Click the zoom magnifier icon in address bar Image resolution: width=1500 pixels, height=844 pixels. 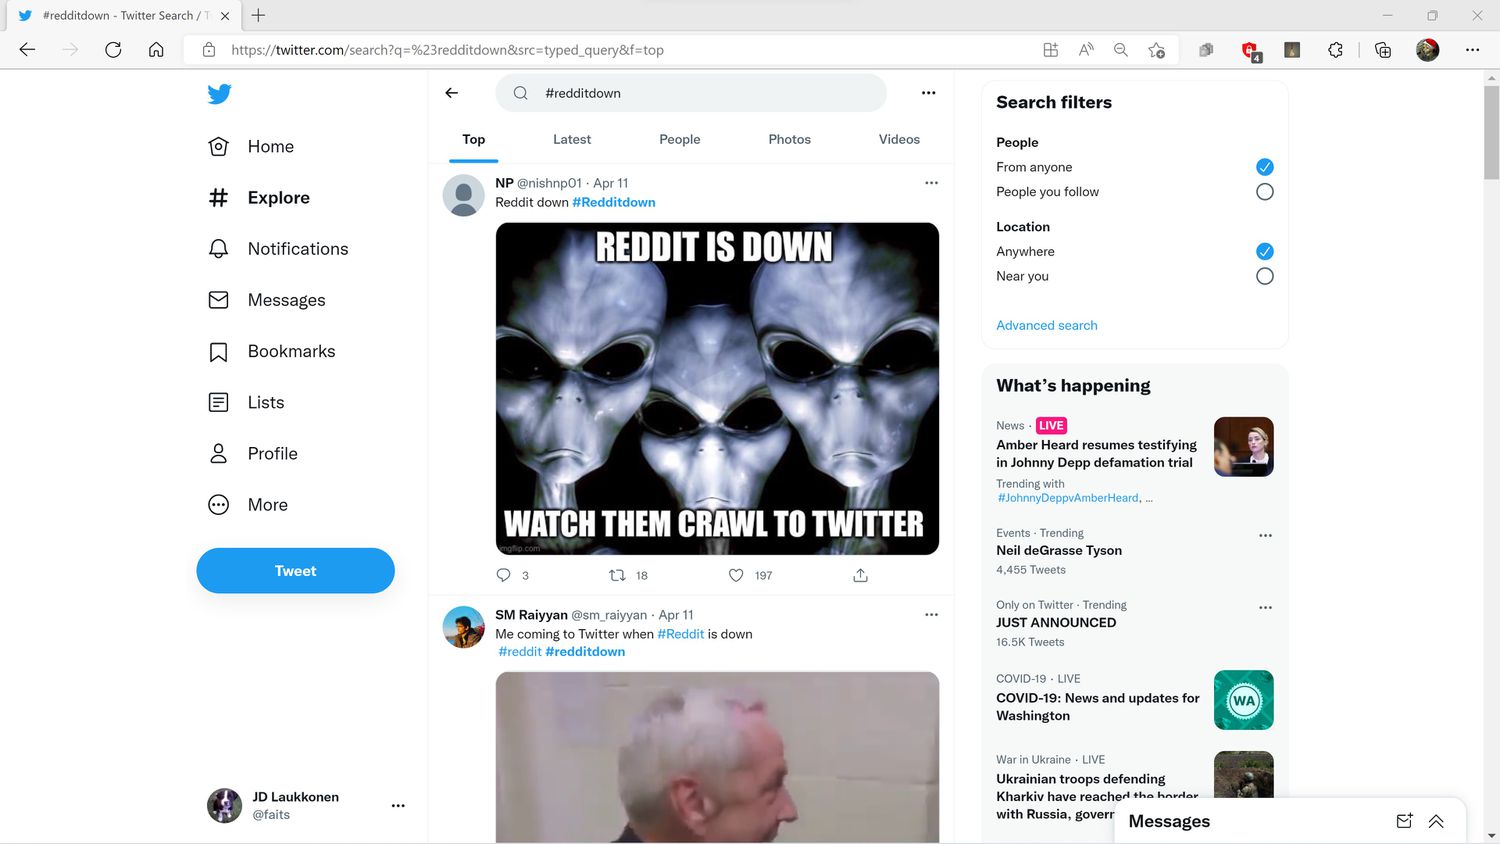(x=1121, y=50)
